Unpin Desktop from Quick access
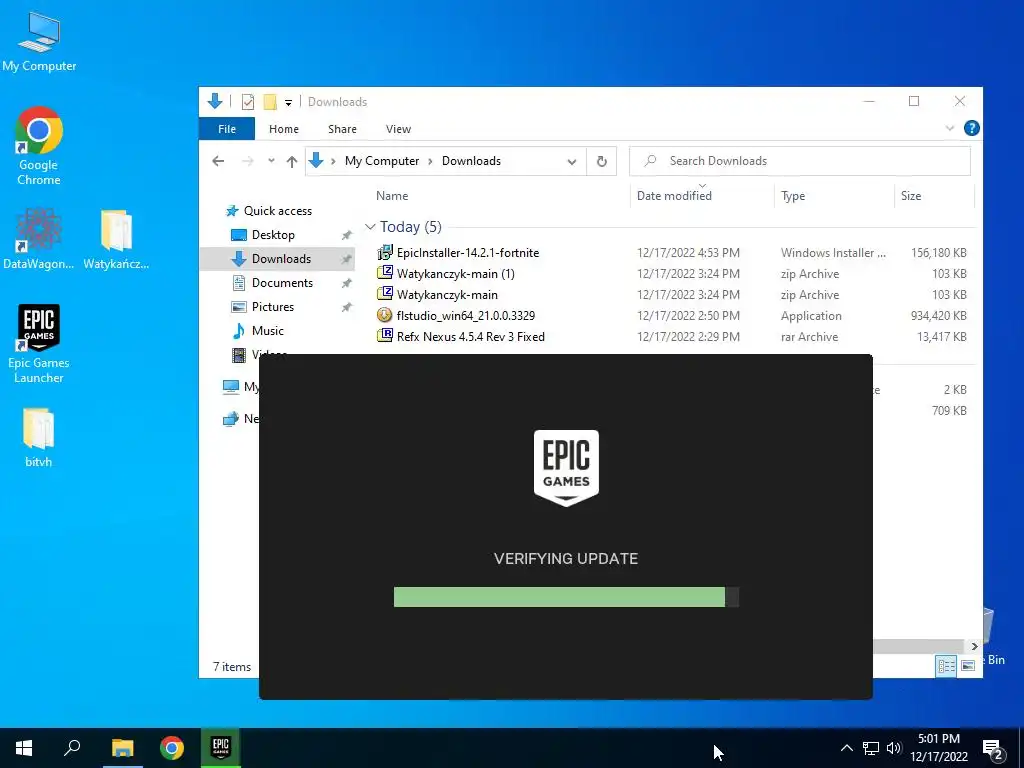1024x768 pixels. pyautogui.click(x=346, y=235)
